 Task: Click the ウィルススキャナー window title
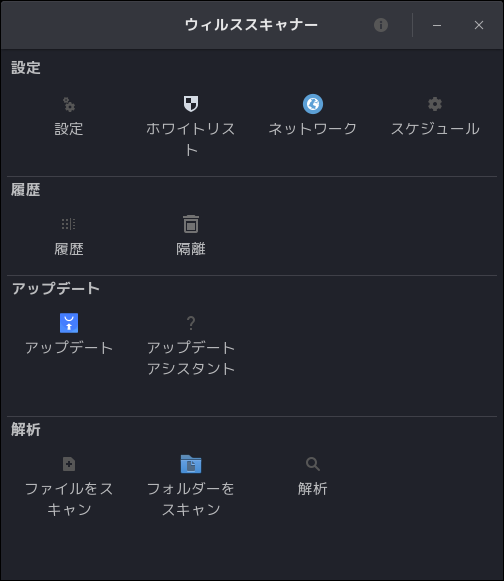click(251, 25)
